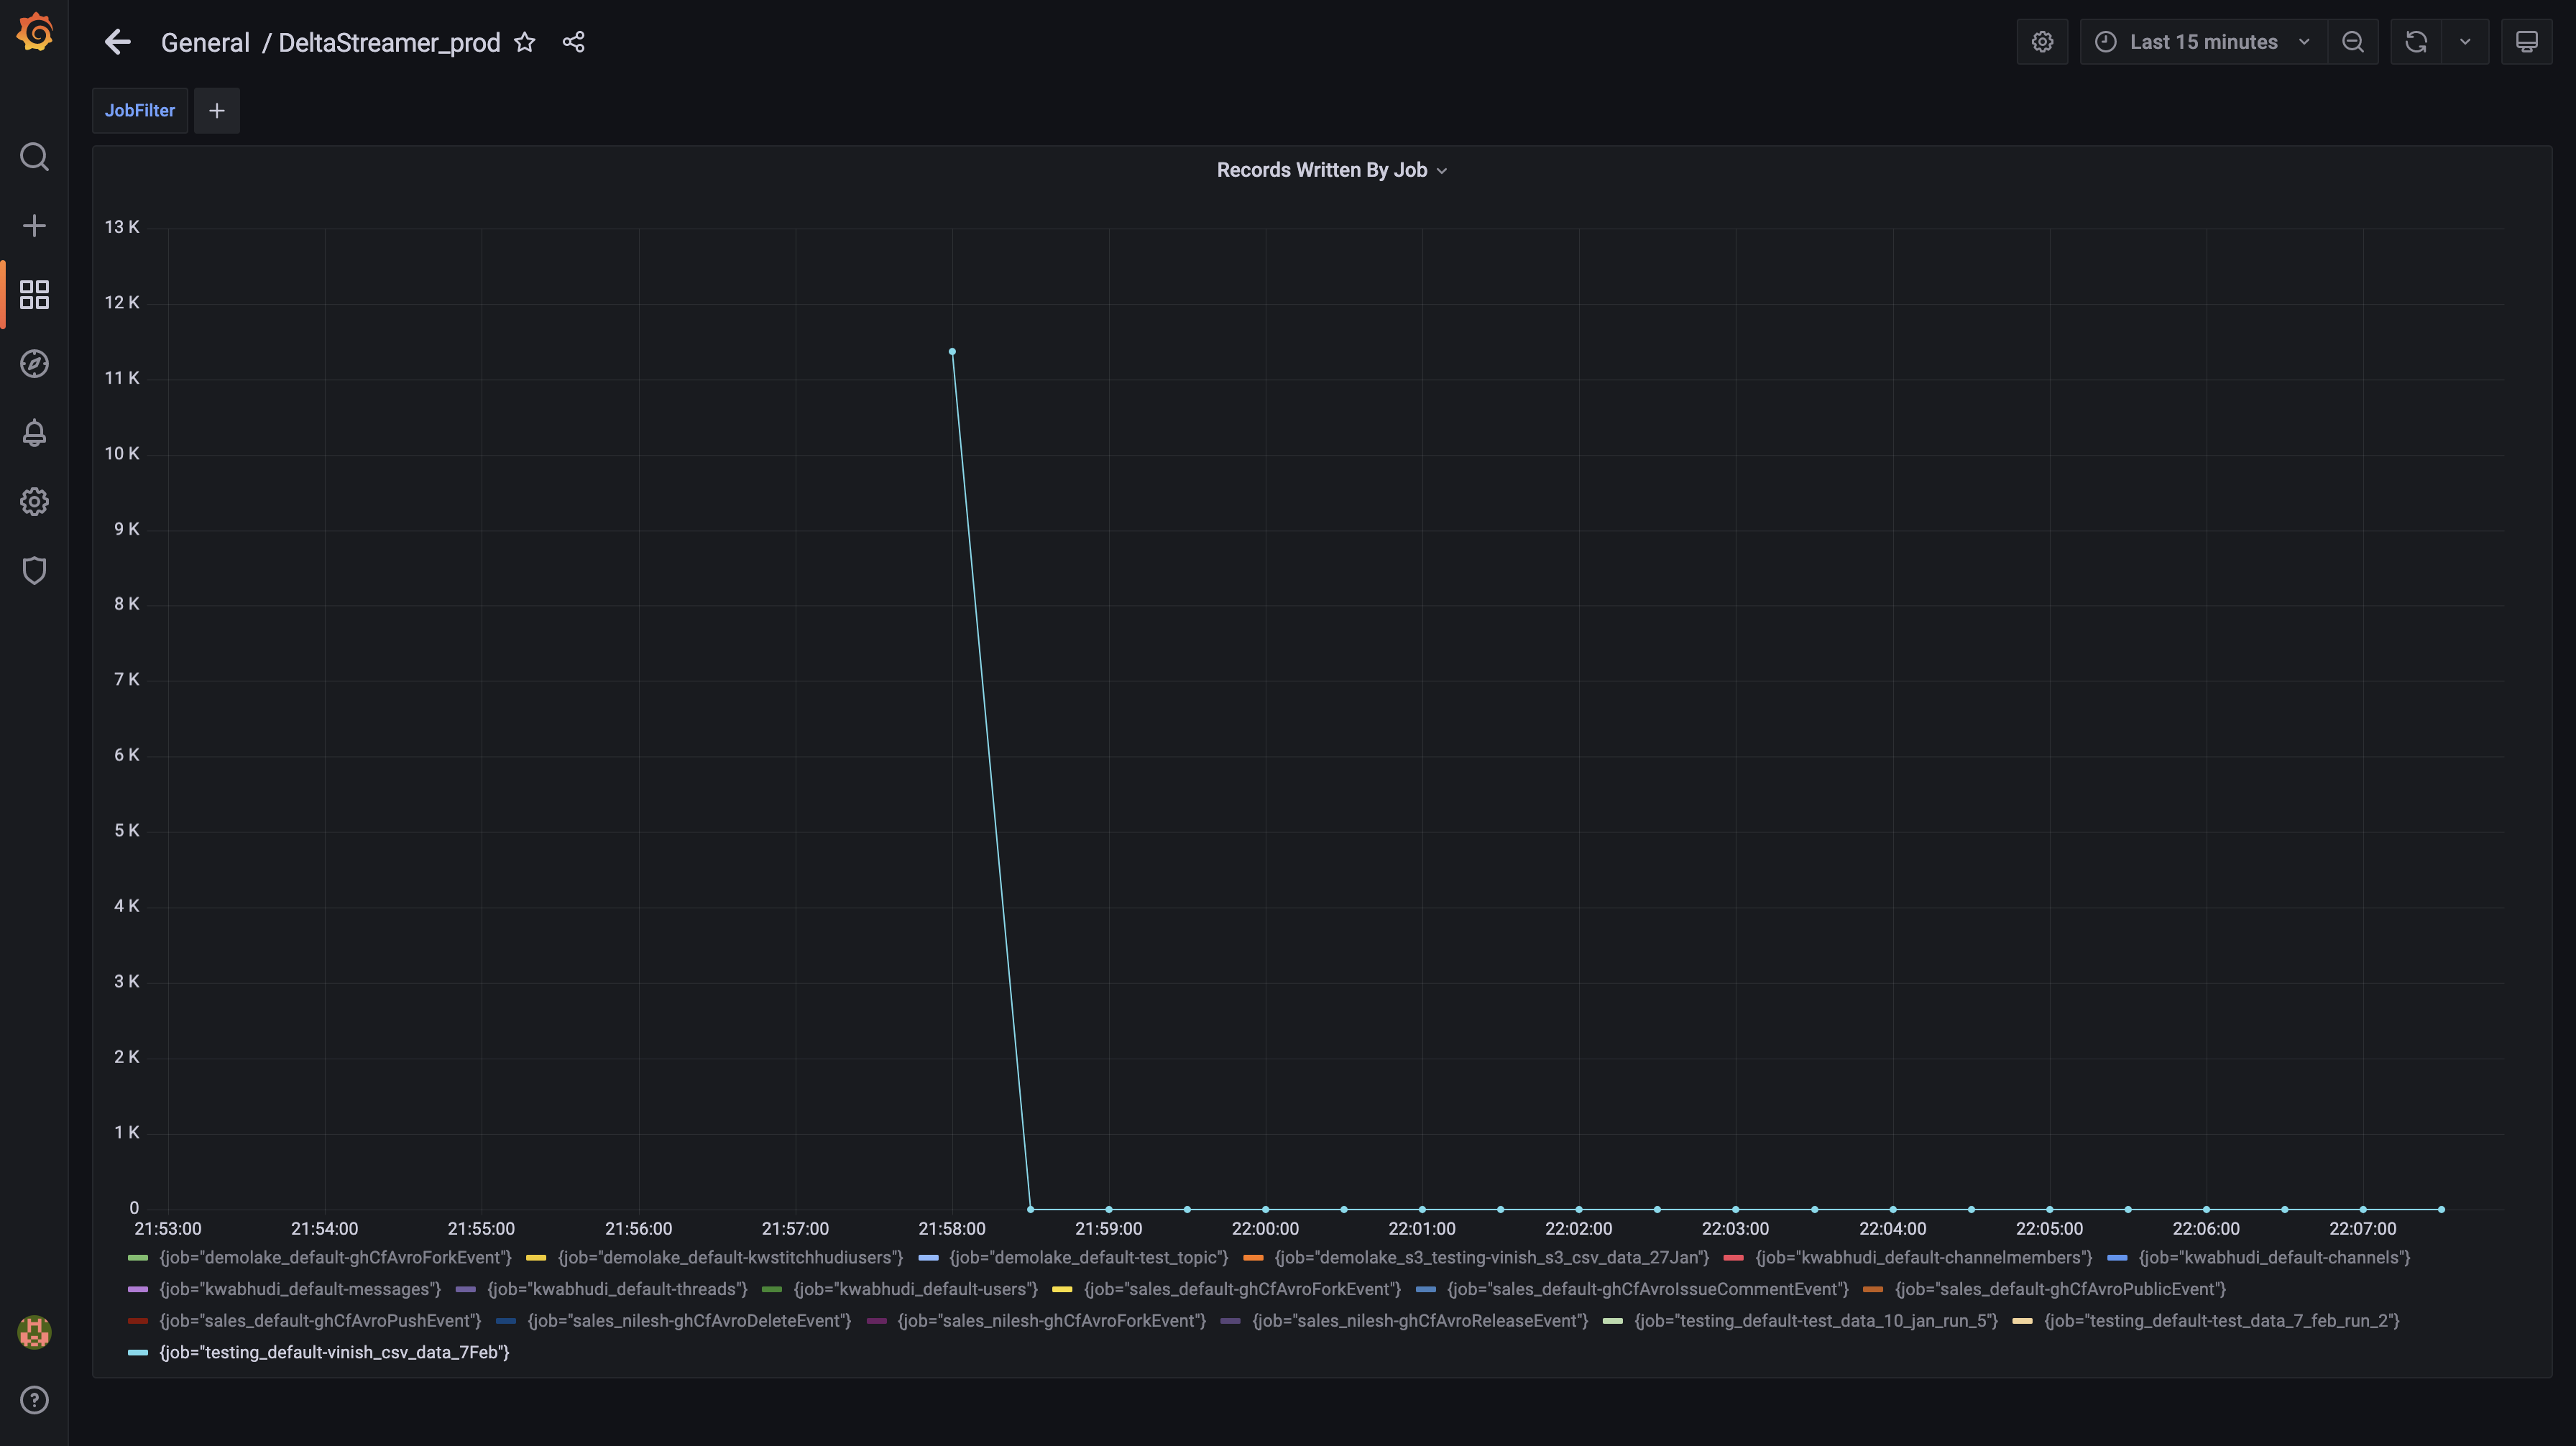Open the Search dashboards icon in sidebar
Viewport: 2576px width, 1446px height.
[x=34, y=157]
